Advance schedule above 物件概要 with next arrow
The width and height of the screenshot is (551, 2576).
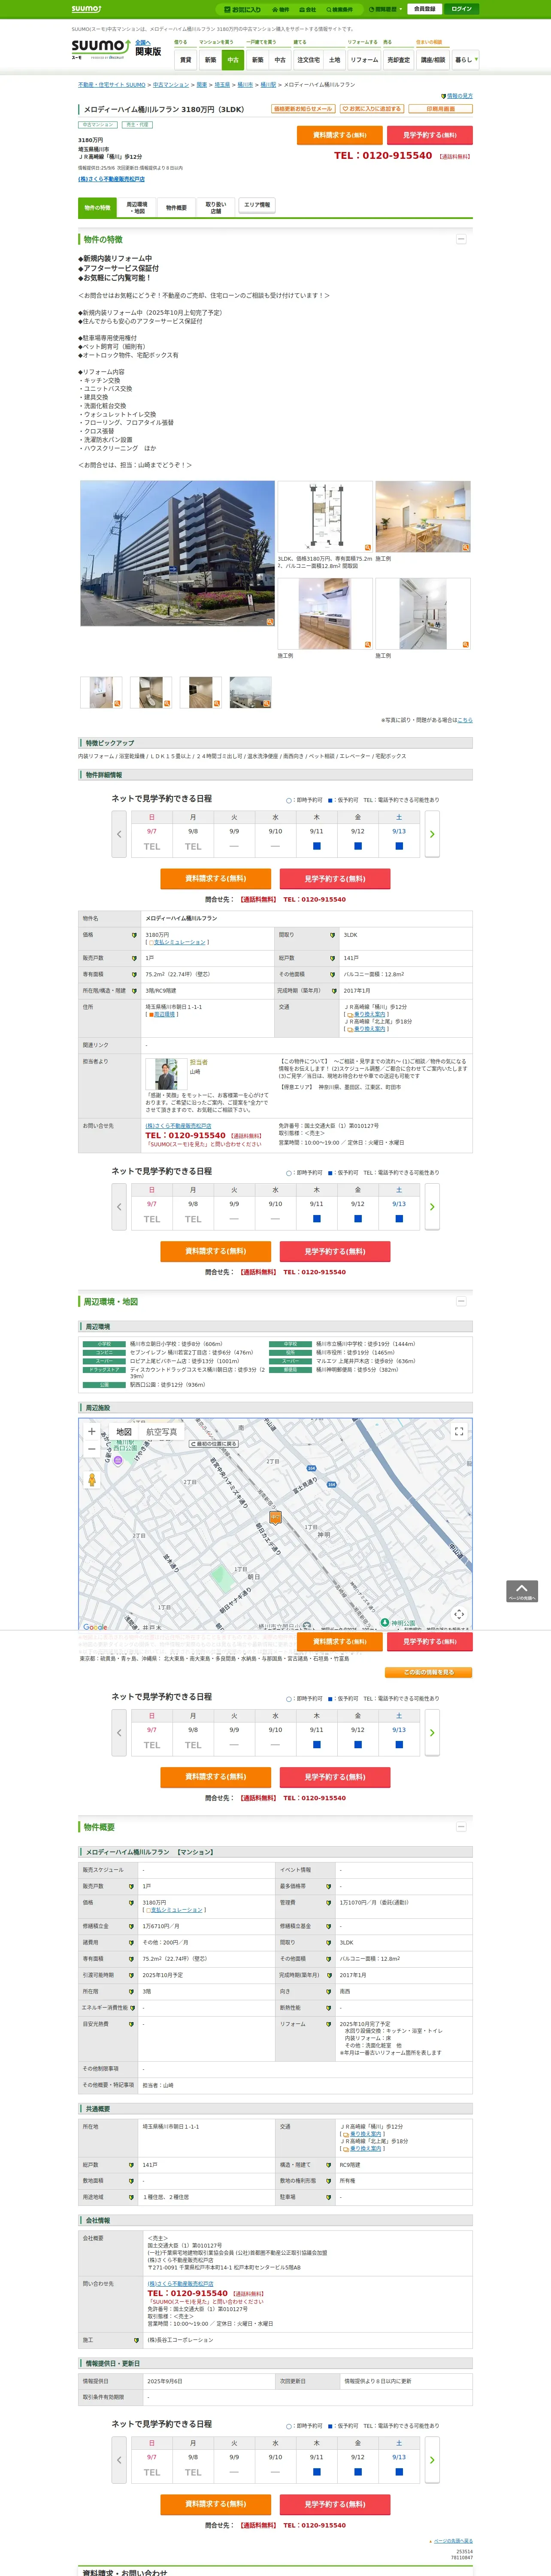[x=432, y=1733]
